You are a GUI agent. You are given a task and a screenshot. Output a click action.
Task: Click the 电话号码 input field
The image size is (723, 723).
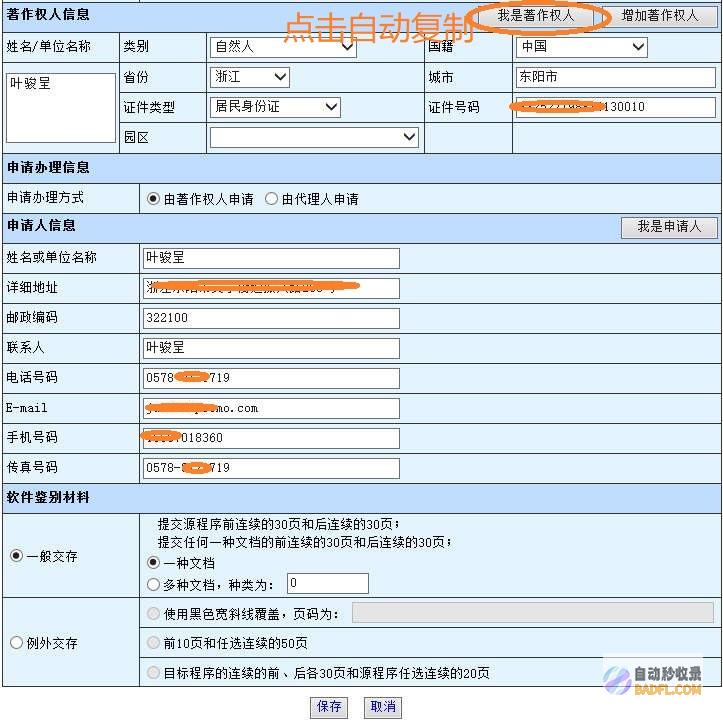tap(271, 378)
